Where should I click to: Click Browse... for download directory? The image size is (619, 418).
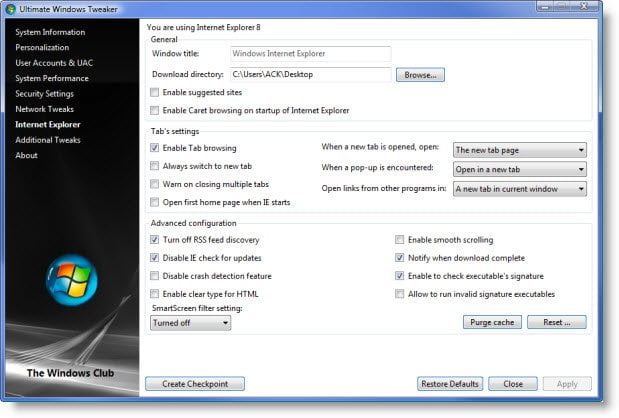click(420, 75)
